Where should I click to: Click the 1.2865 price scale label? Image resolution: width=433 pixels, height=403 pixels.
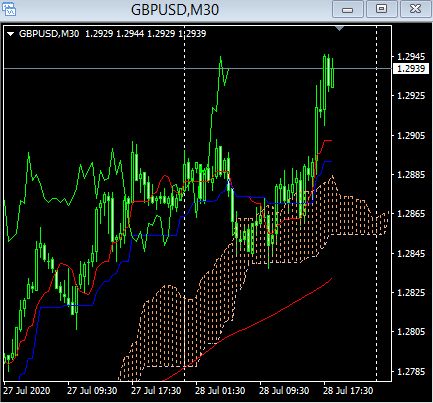[x=411, y=214]
